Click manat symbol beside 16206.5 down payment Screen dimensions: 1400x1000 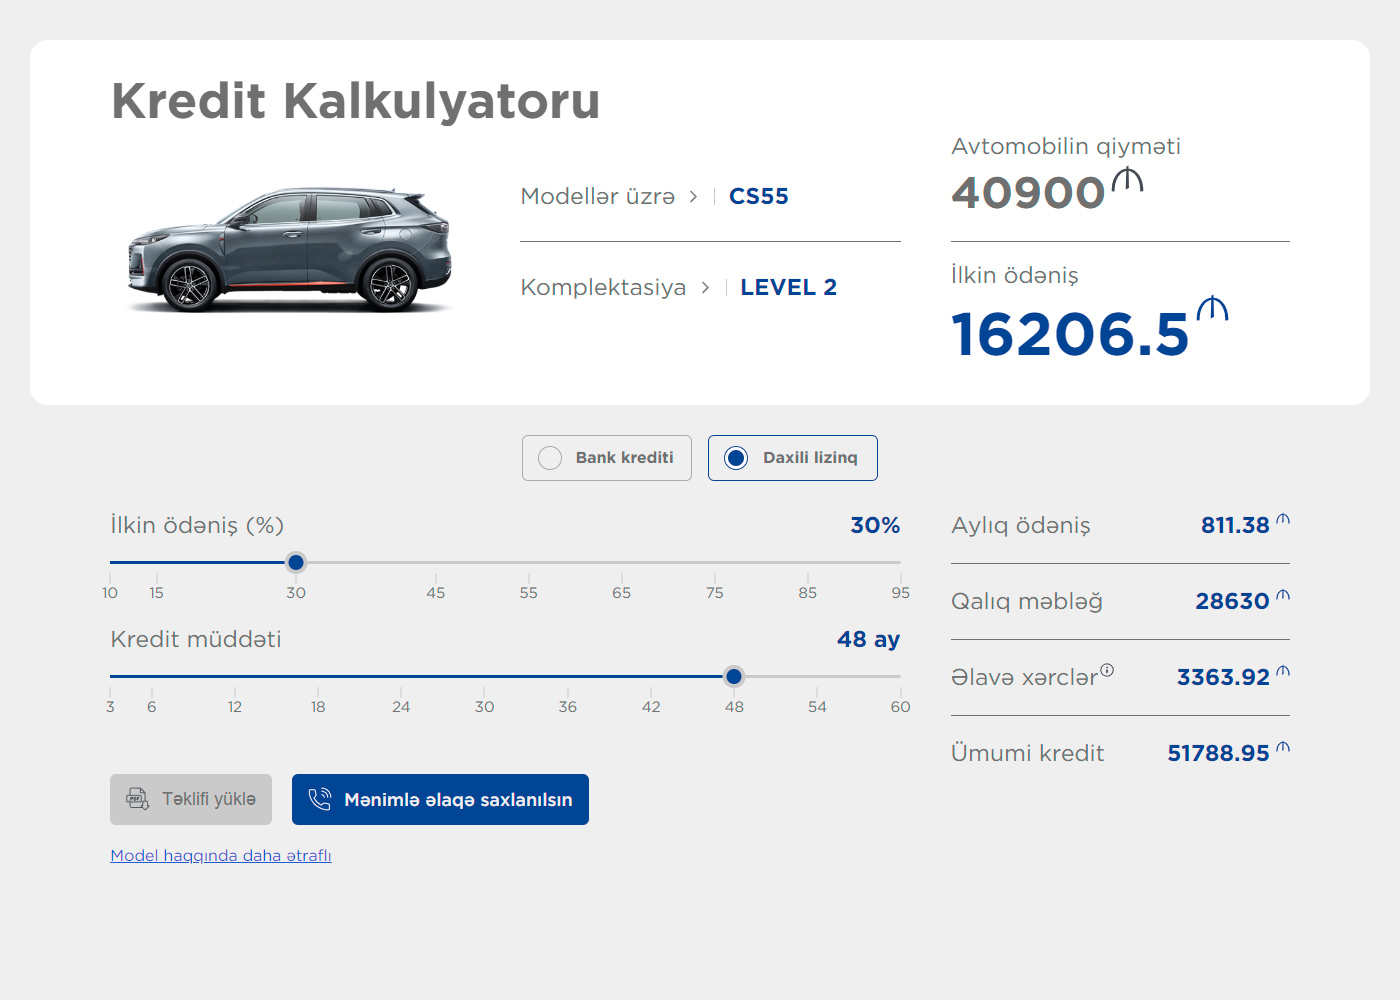pyautogui.click(x=1212, y=309)
